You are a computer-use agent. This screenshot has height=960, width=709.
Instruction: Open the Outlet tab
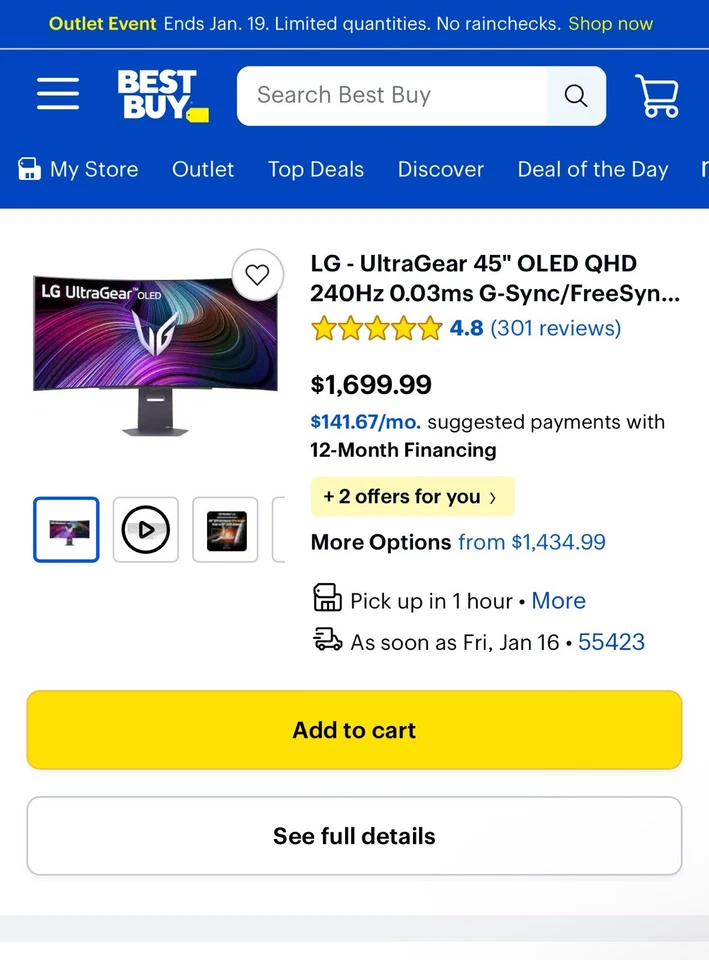[203, 169]
